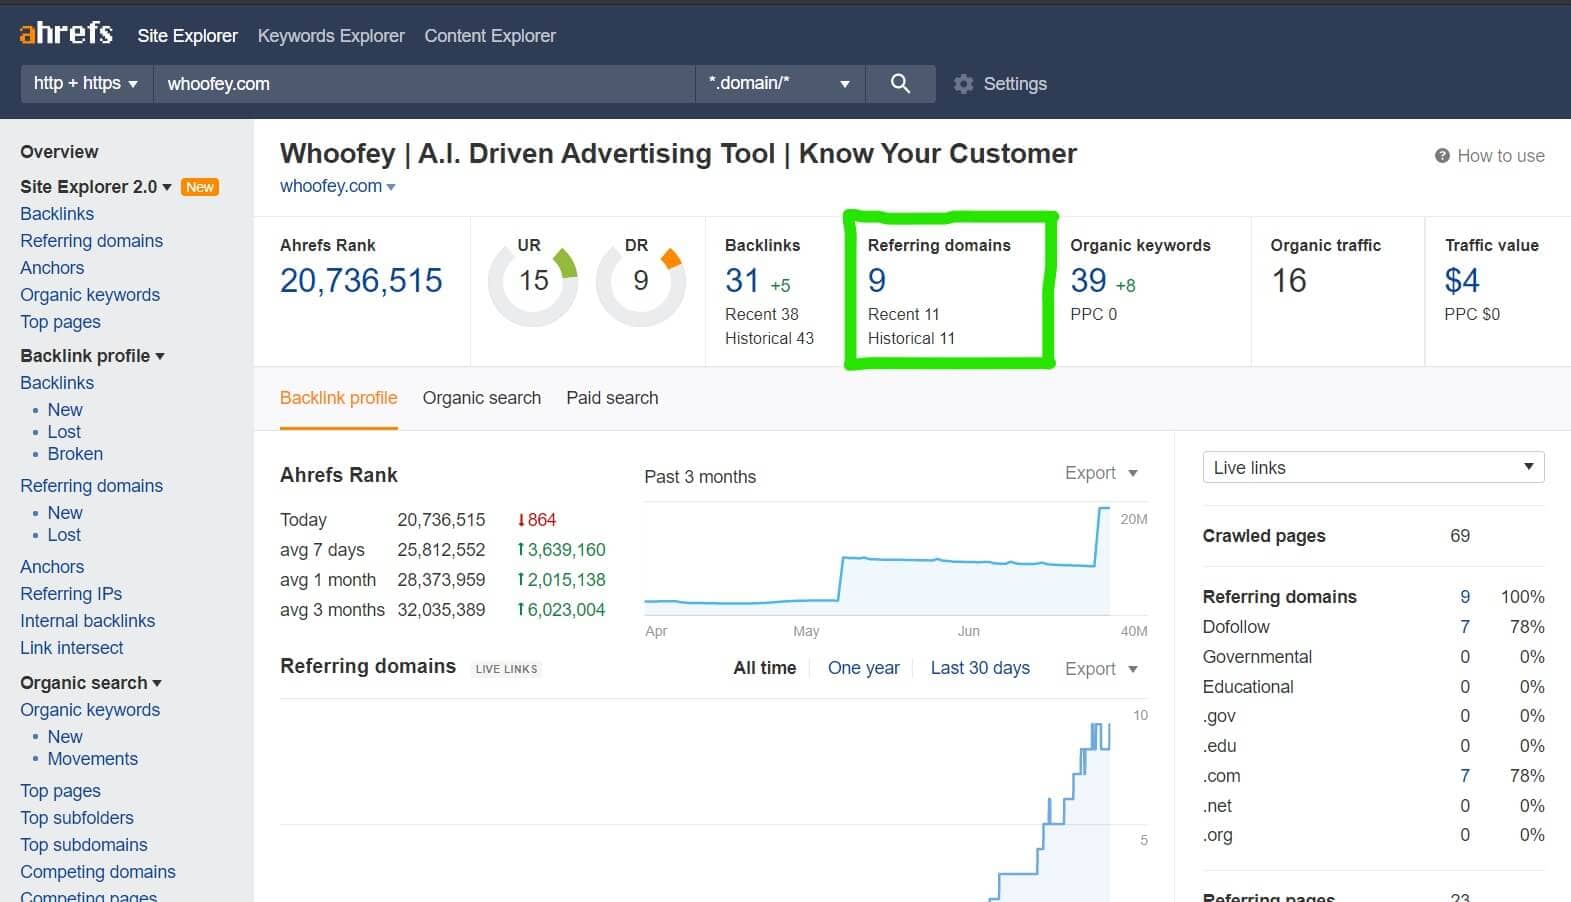1571x902 pixels.
Task: Open Top subdomains
Action: pyautogui.click(x=83, y=845)
